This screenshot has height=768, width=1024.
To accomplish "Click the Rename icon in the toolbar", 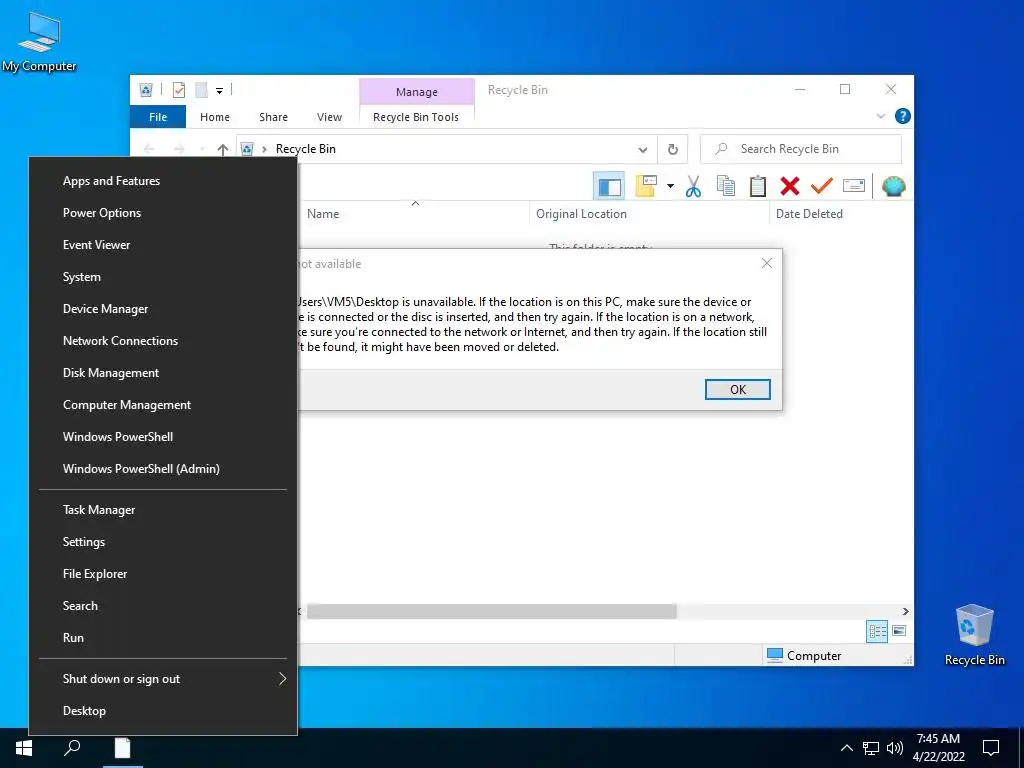I will [x=854, y=186].
